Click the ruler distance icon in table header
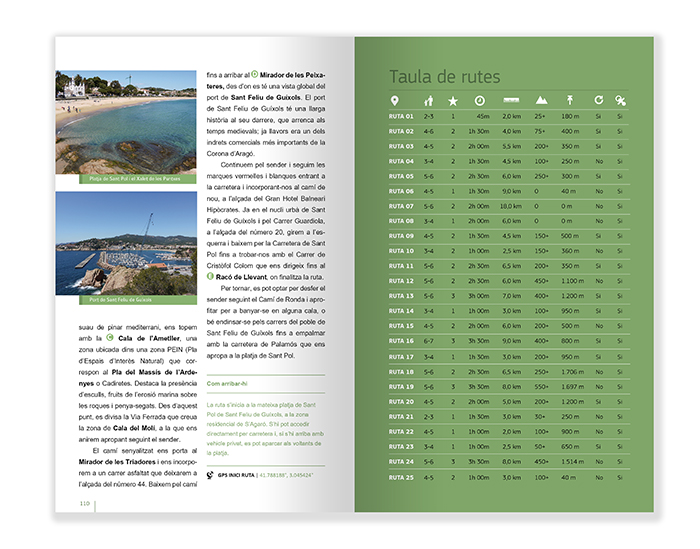The image size is (700, 549). (x=511, y=100)
